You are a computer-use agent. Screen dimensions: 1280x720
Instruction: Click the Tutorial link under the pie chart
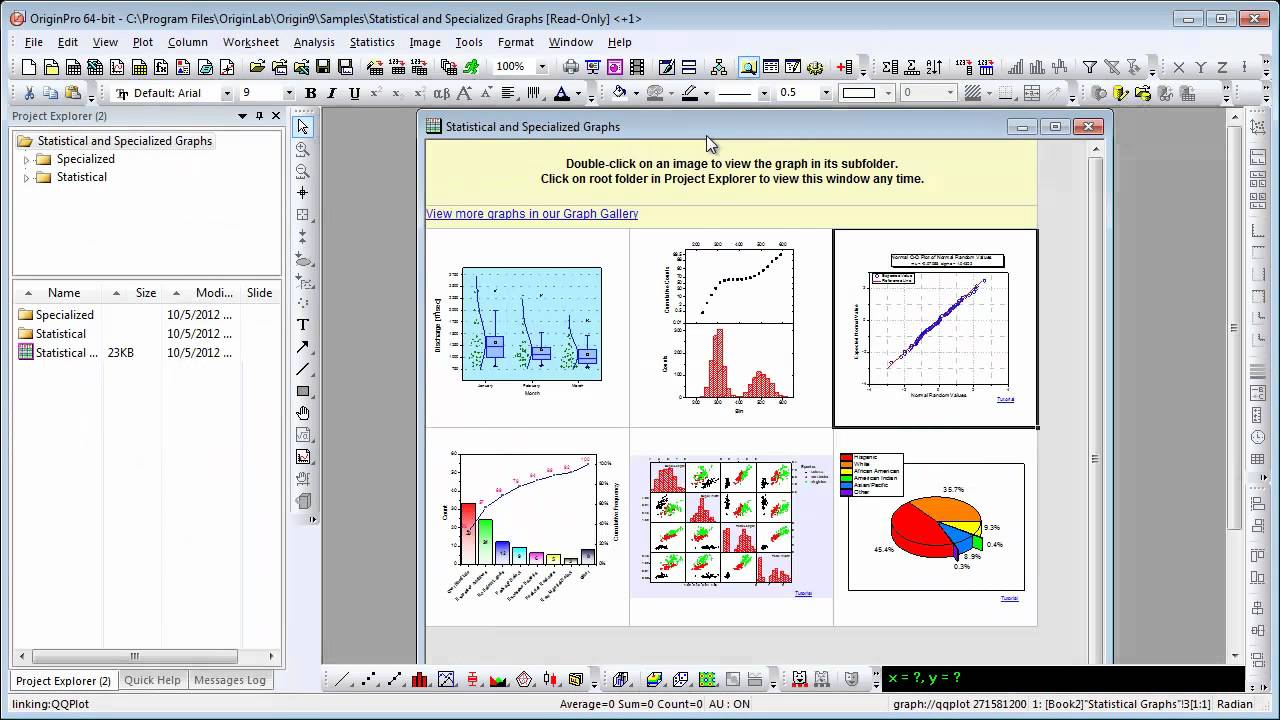tap(1009, 598)
